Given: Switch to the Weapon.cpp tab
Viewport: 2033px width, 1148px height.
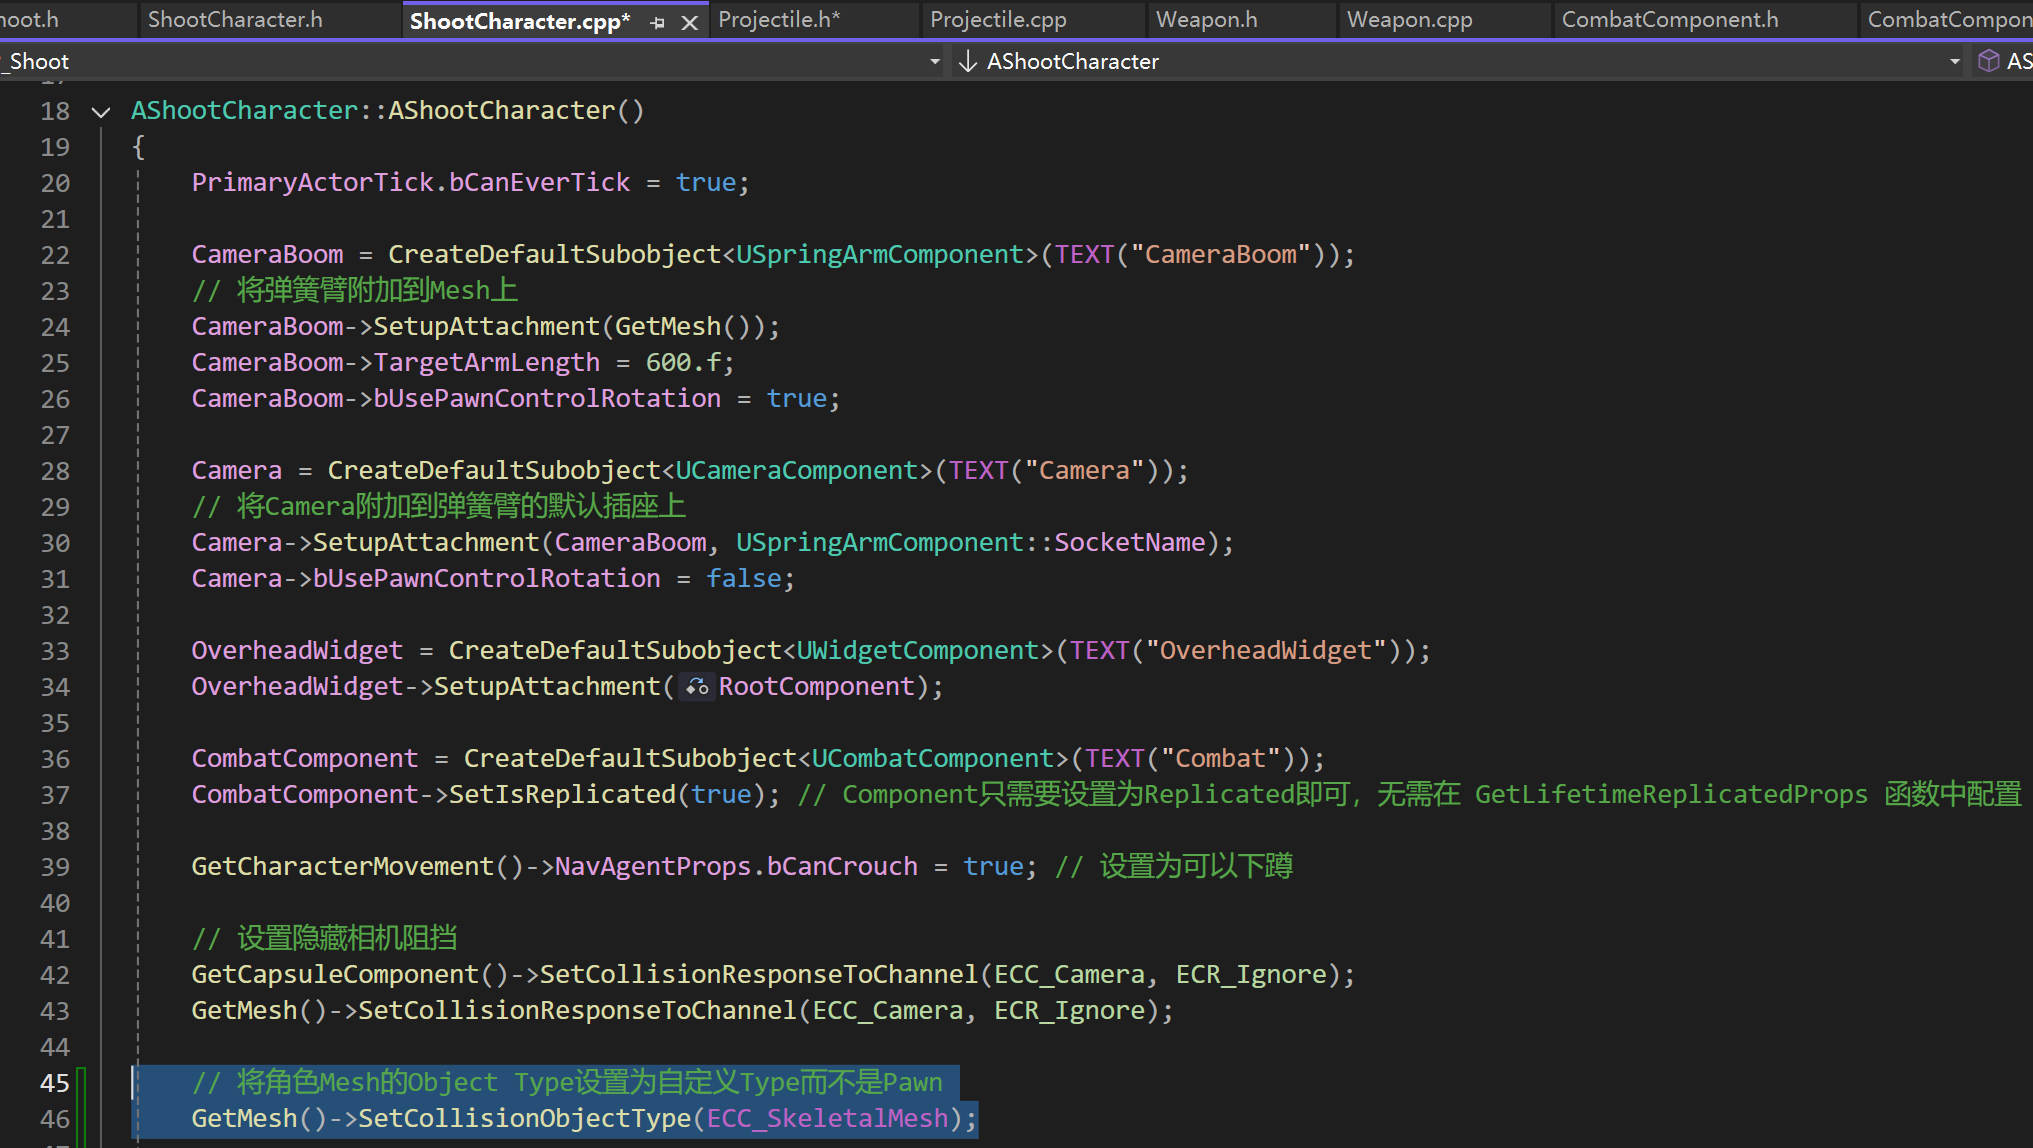Looking at the screenshot, I should (x=1409, y=20).
